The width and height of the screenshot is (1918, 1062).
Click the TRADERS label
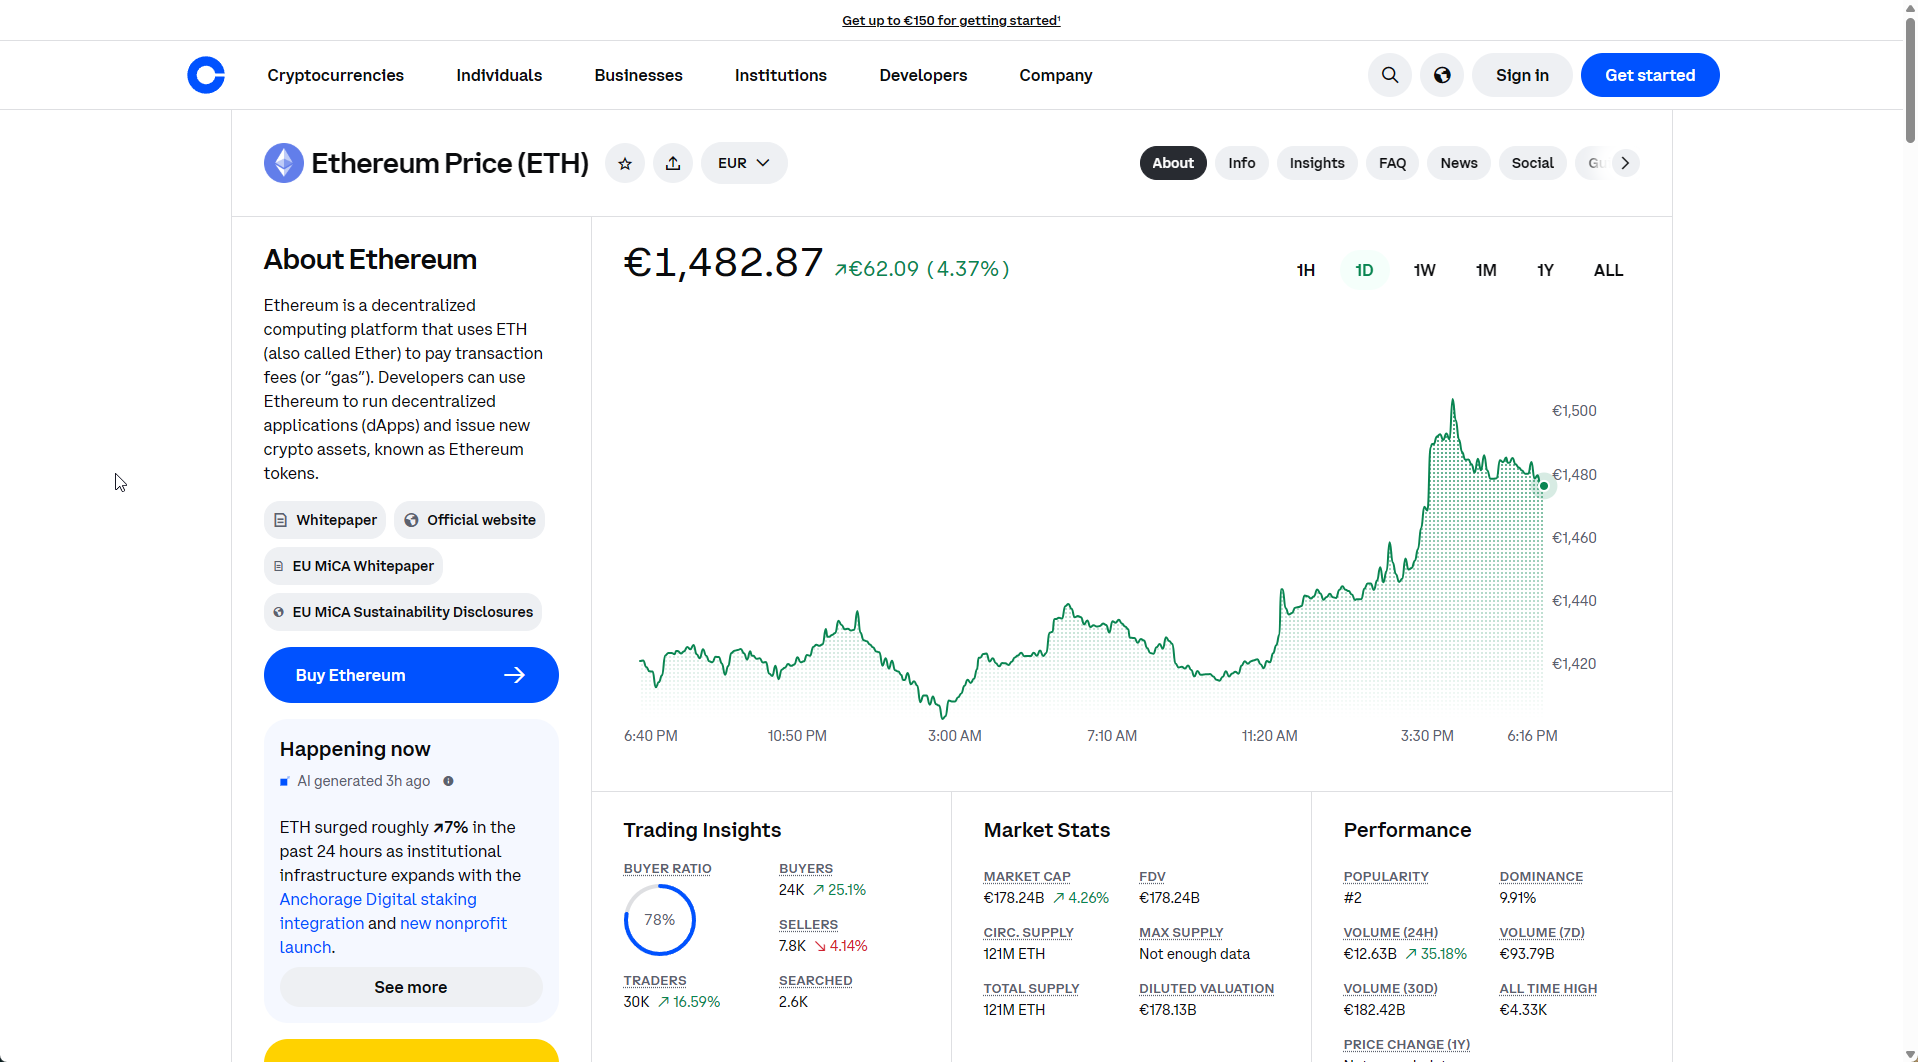coord(655,981)
